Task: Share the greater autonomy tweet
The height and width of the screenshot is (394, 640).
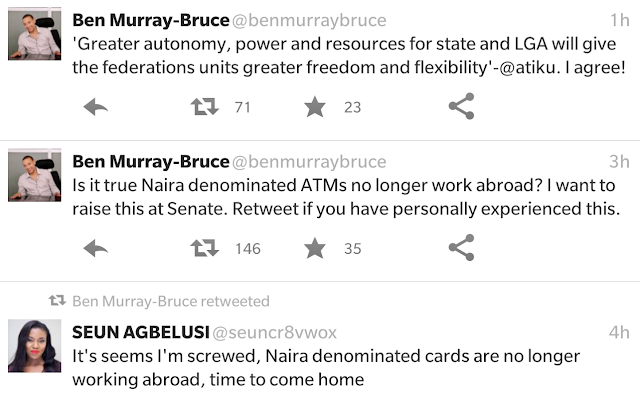Action: (x=462, y=106)
